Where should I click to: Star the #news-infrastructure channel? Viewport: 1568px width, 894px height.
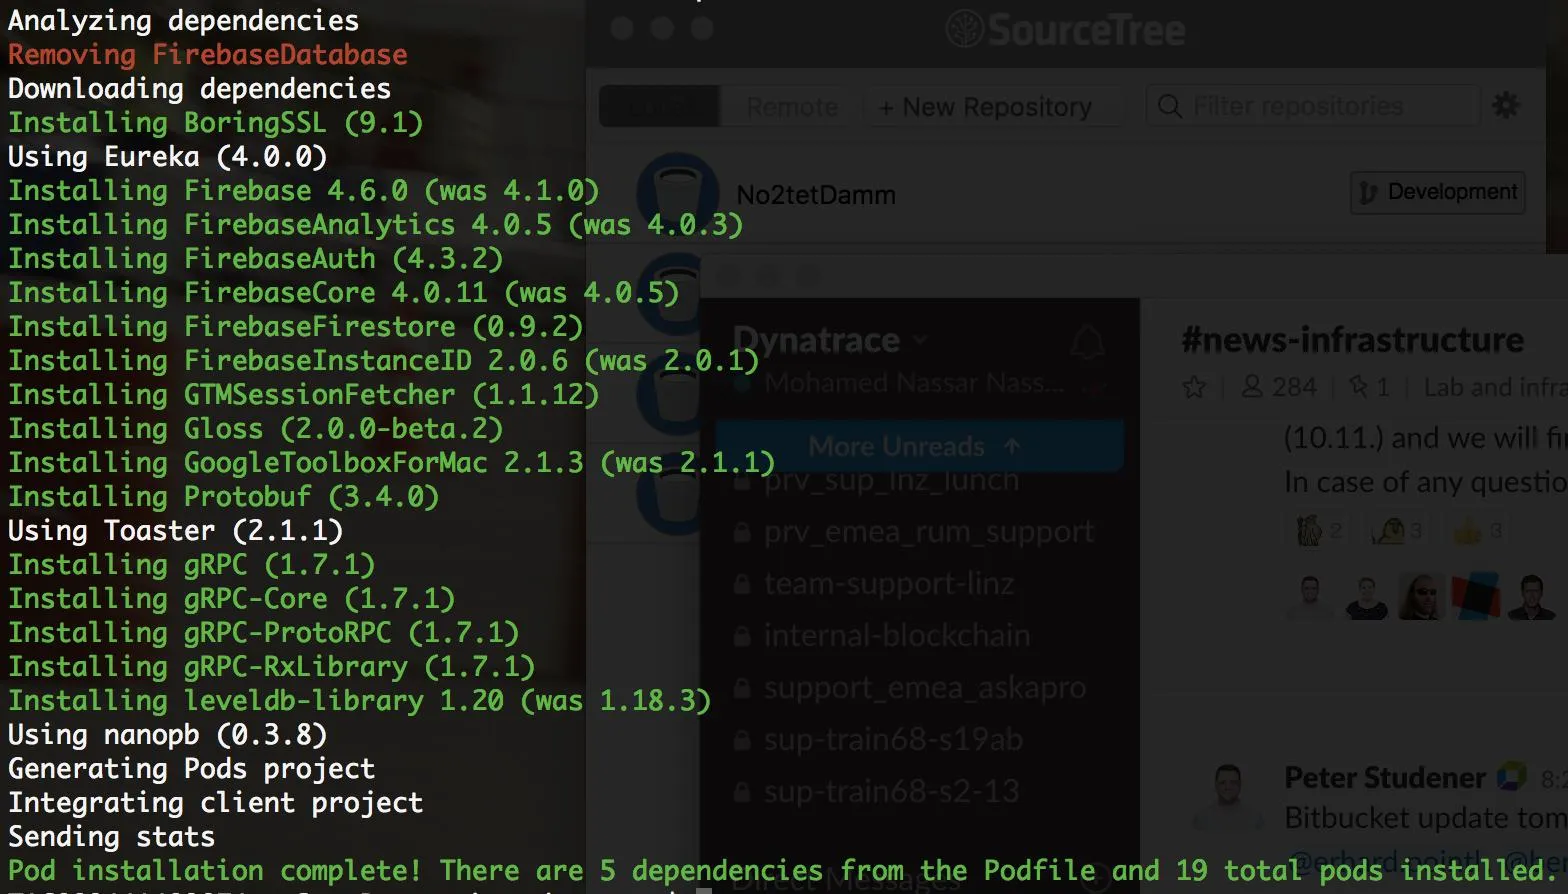(x=1194, y=387)
